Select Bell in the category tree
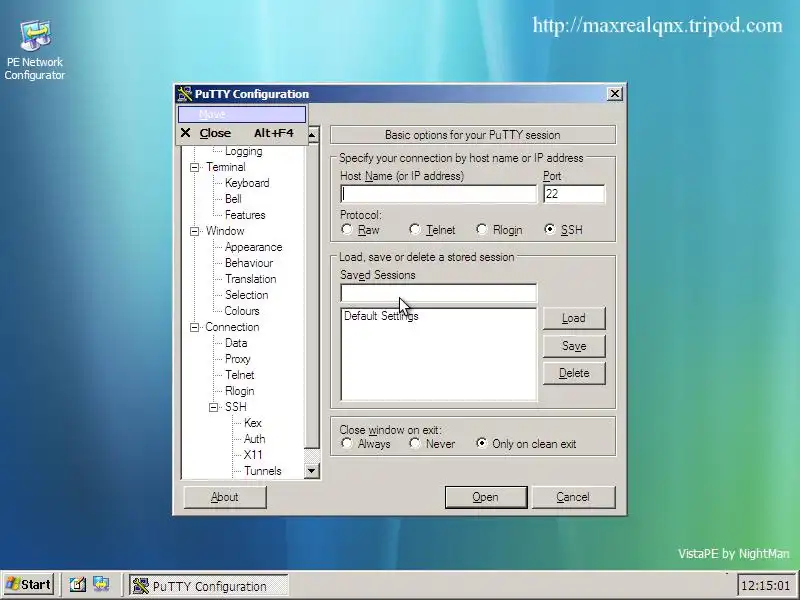The image size is (800, 600). coord(233,199)
